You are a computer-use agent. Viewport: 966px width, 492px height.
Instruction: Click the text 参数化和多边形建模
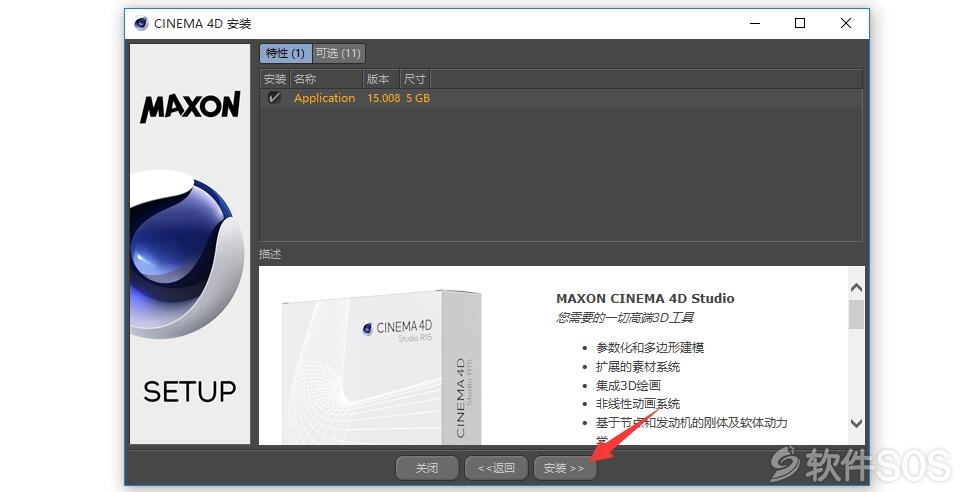[x=649, y=348]
